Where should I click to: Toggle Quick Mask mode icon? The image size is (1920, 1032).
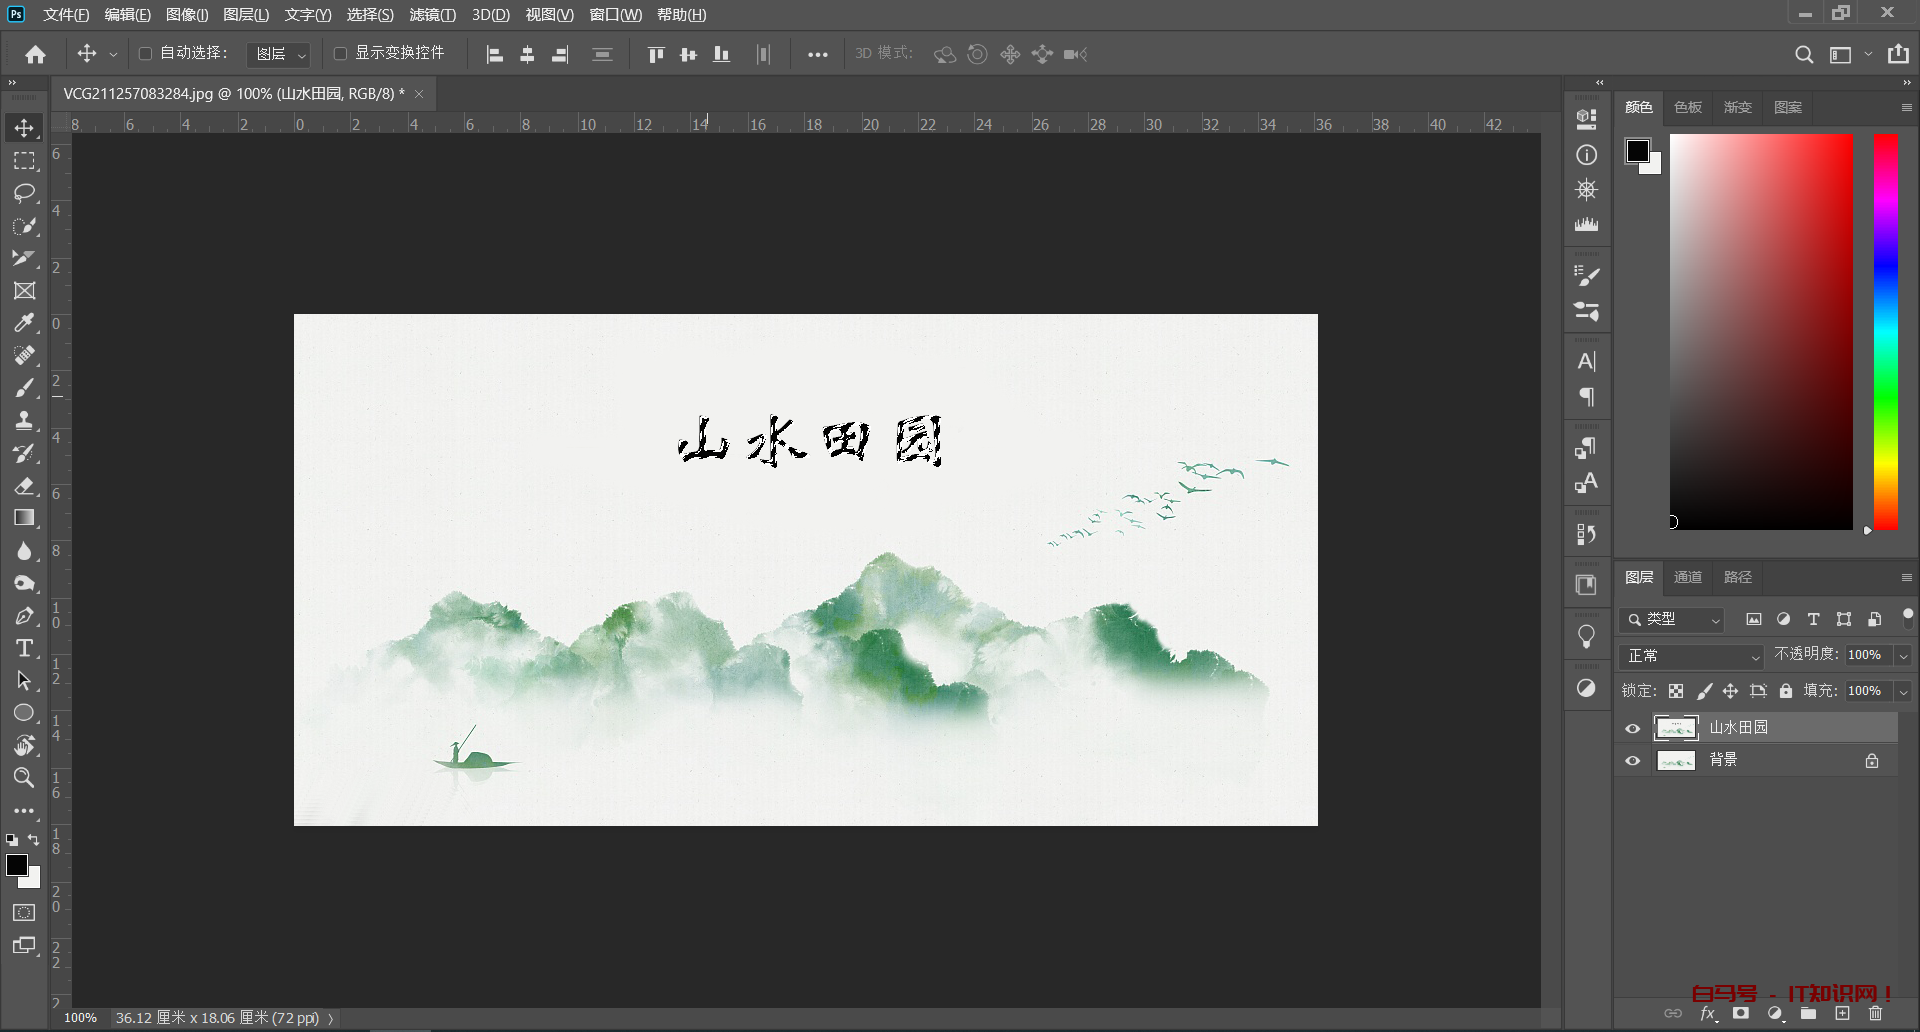pos(24,913)
